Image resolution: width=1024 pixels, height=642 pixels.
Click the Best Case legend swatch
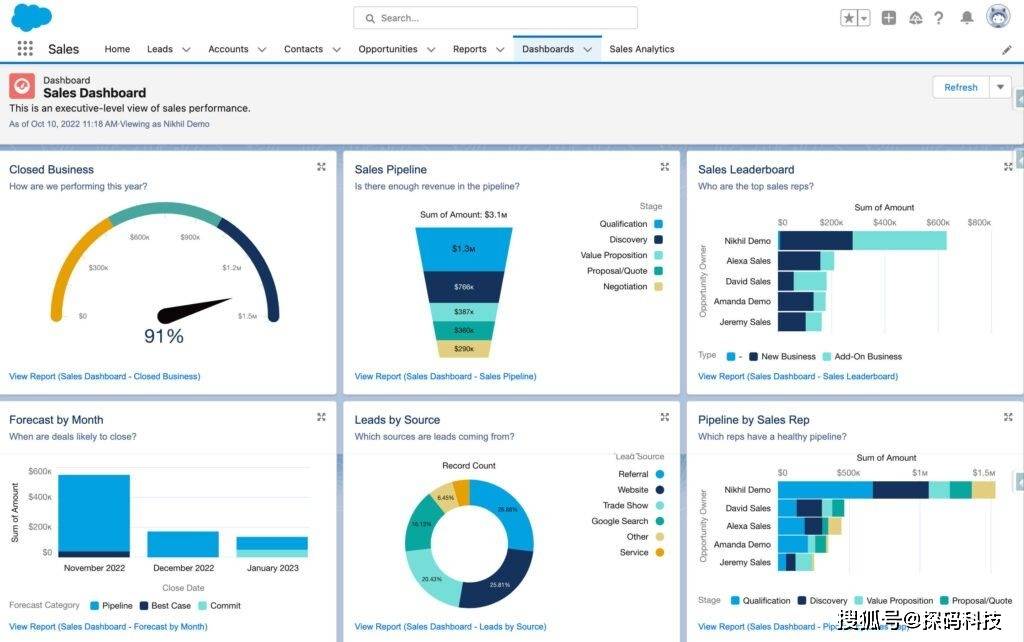click(x=144, y=606)
